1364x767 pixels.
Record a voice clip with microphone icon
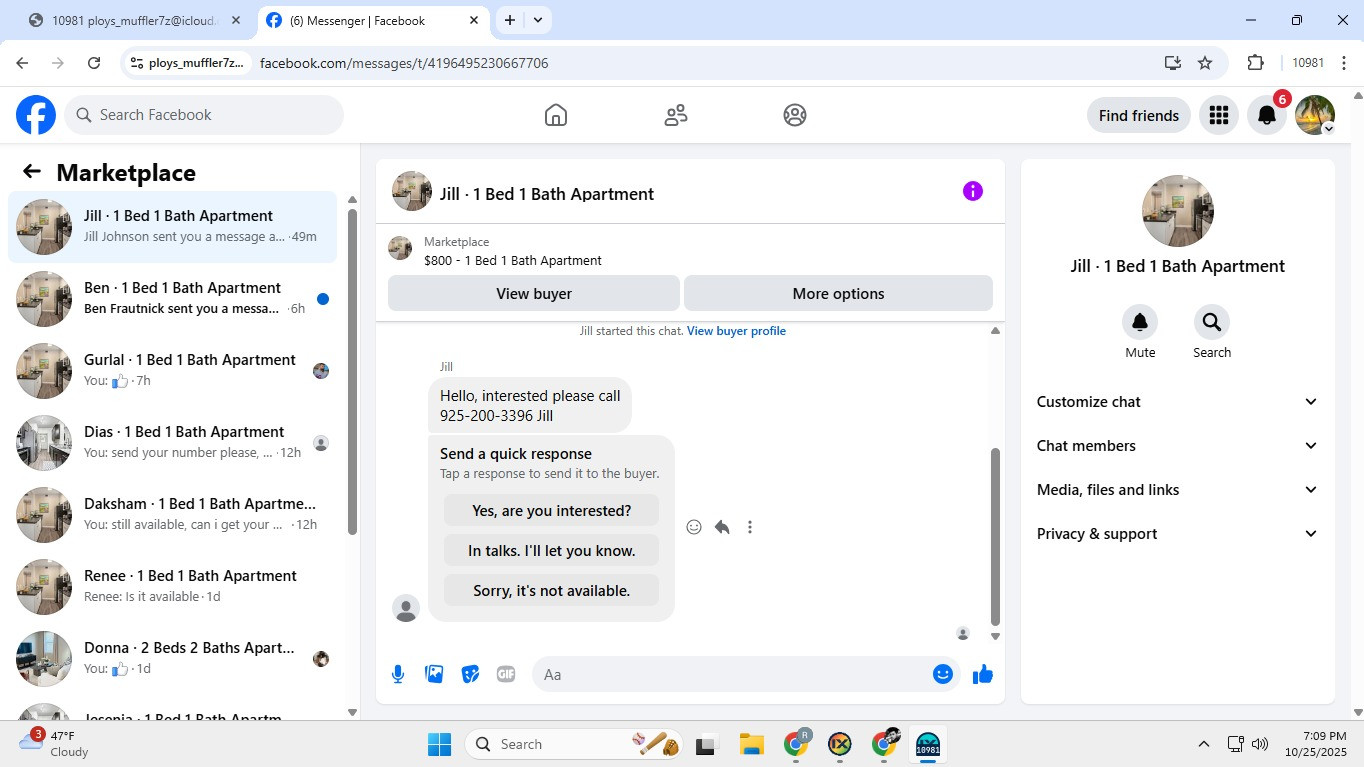pyautogui.click(x=398, y=674)
